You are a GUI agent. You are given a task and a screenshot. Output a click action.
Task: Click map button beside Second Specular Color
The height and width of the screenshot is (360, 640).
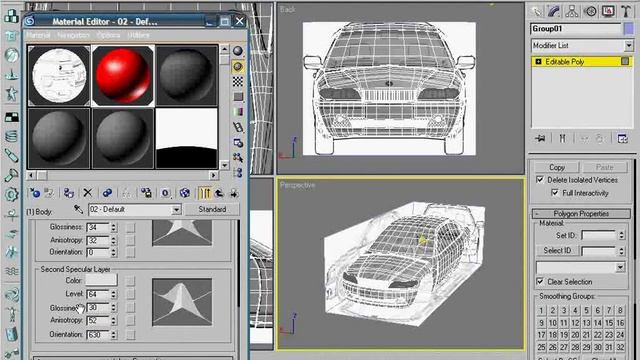tap(130, 281)
